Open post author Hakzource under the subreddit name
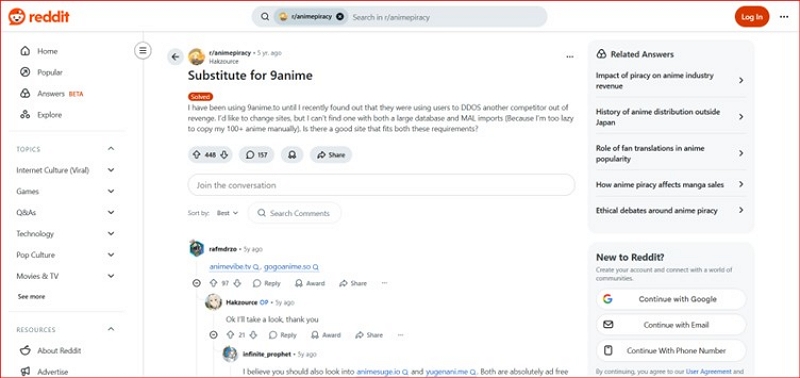This screenshot has height=378, width=800. pos(223,61)
